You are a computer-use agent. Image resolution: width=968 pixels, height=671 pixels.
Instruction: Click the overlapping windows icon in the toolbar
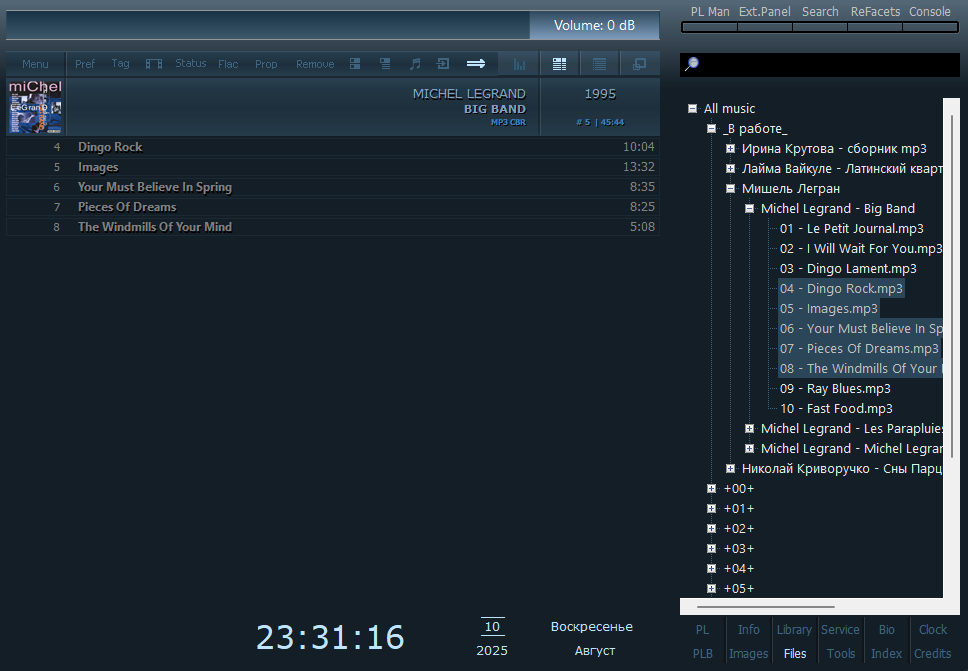pyautogui.click(x=639, y=64)
